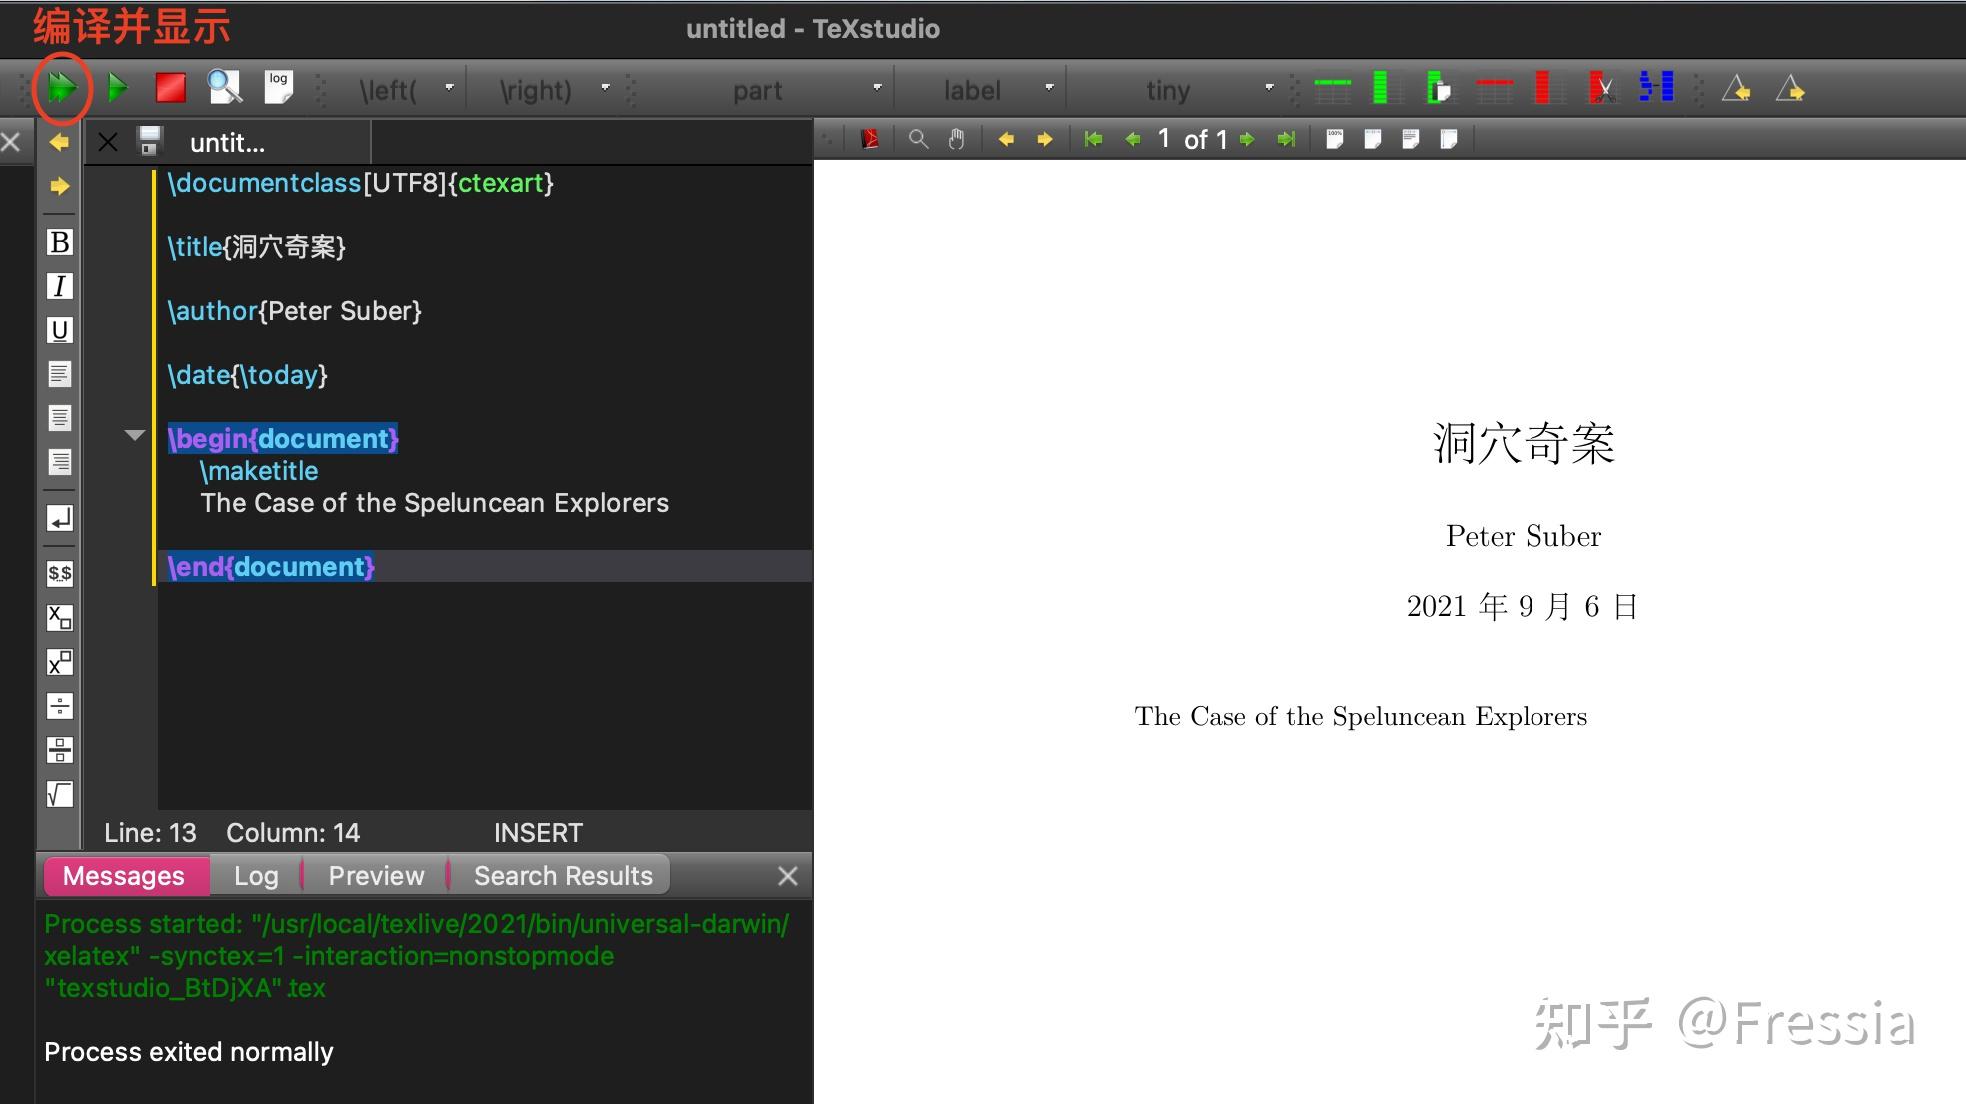Open the \left( bracket dropdown
This screenshot has width=1966, height=1104.
pos(450,88)
